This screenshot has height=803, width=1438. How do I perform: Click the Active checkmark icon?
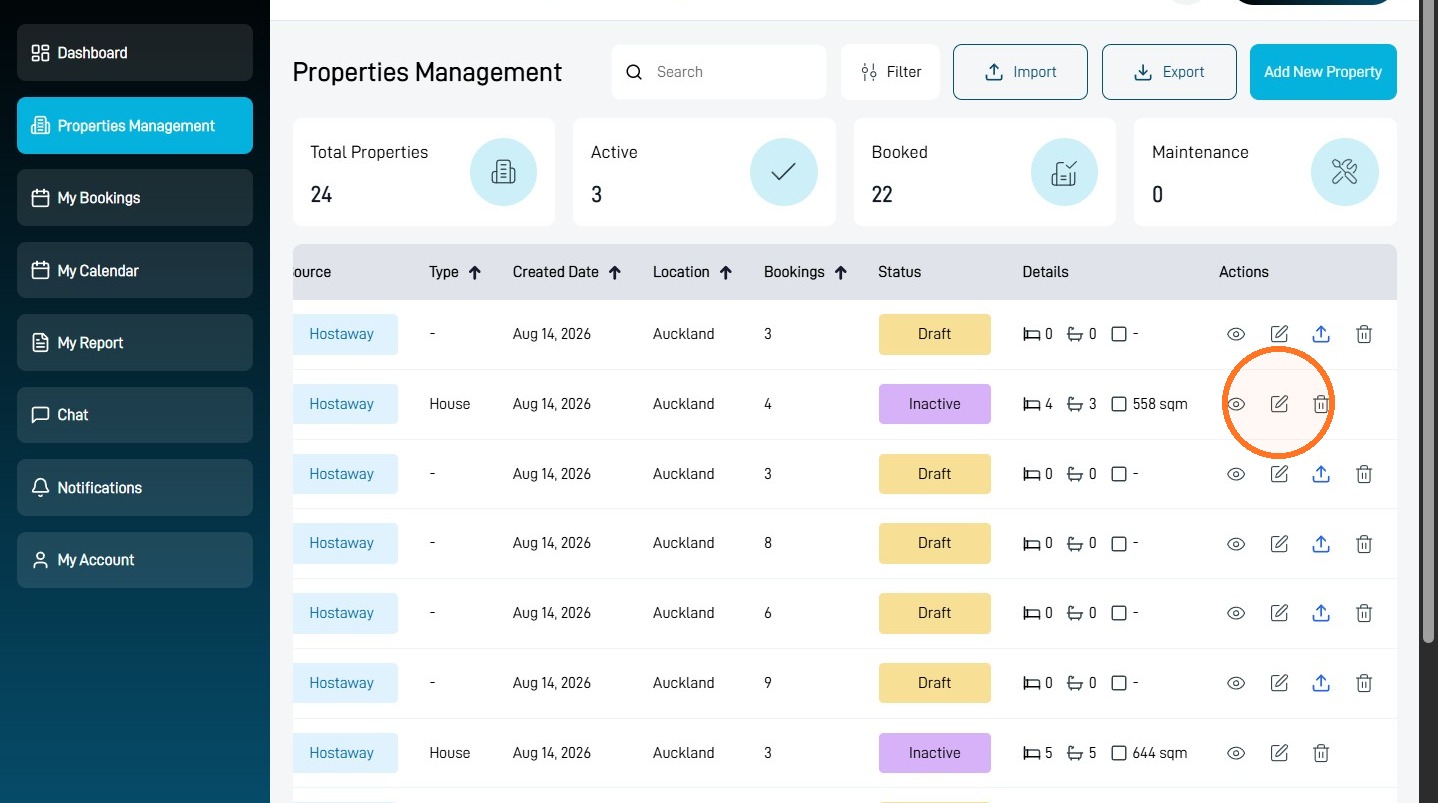click(x=784, y=172)
